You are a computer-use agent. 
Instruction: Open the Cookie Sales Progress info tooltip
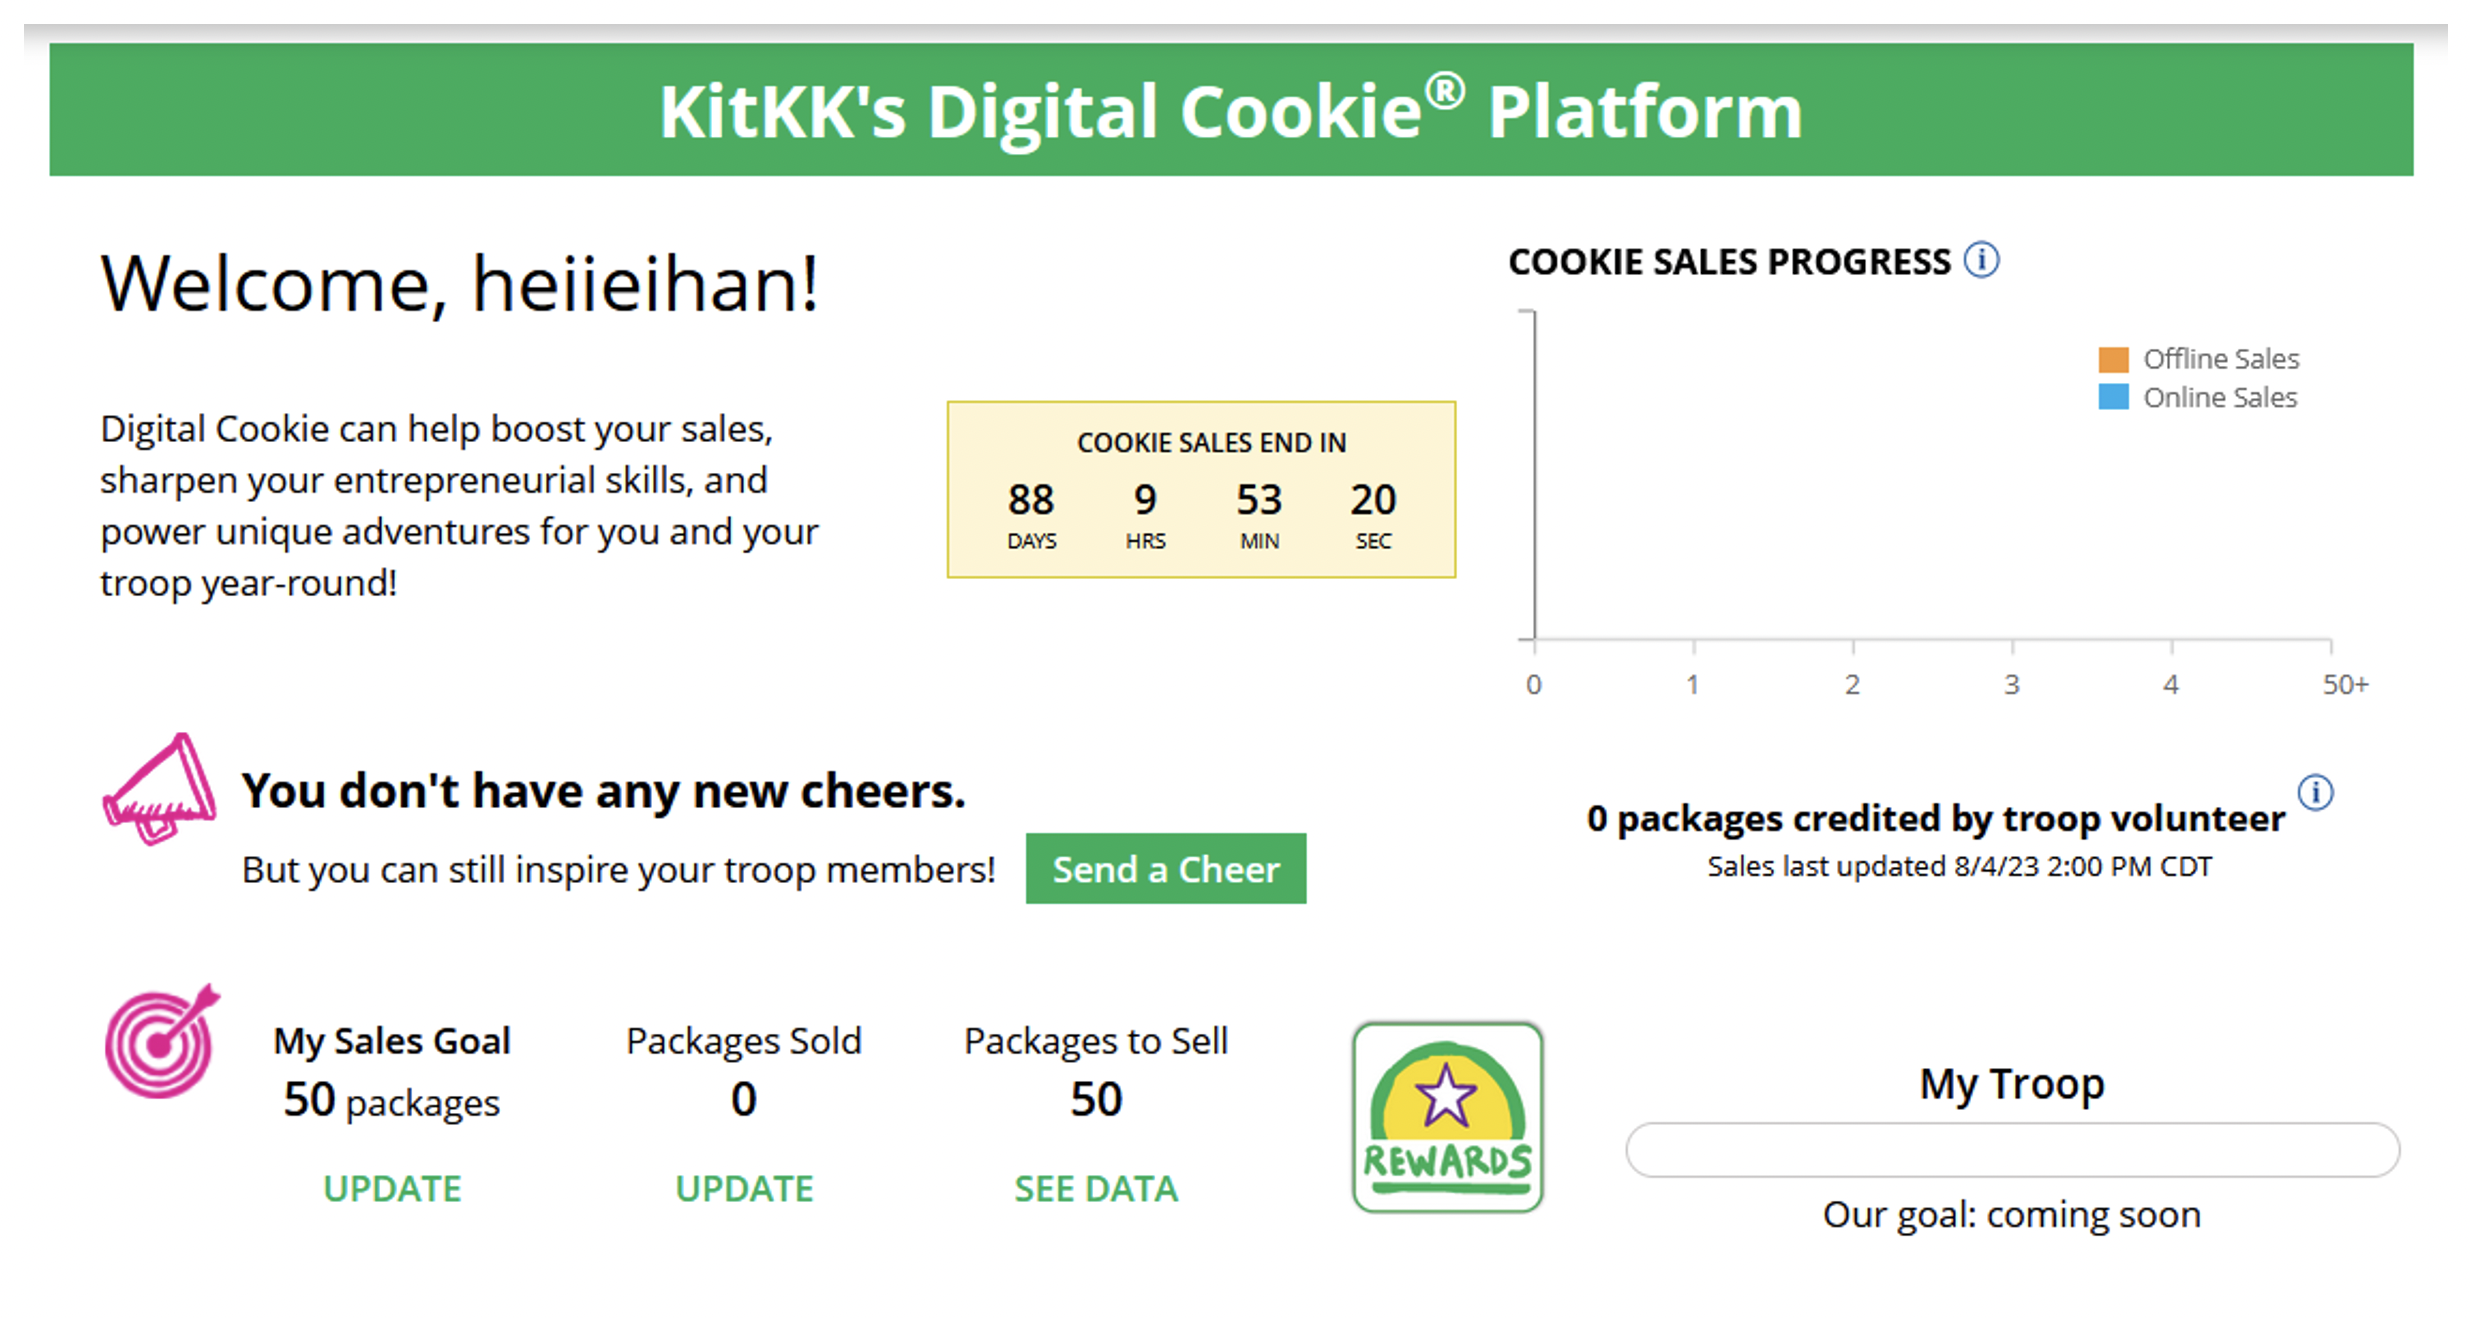(1984, 260)
